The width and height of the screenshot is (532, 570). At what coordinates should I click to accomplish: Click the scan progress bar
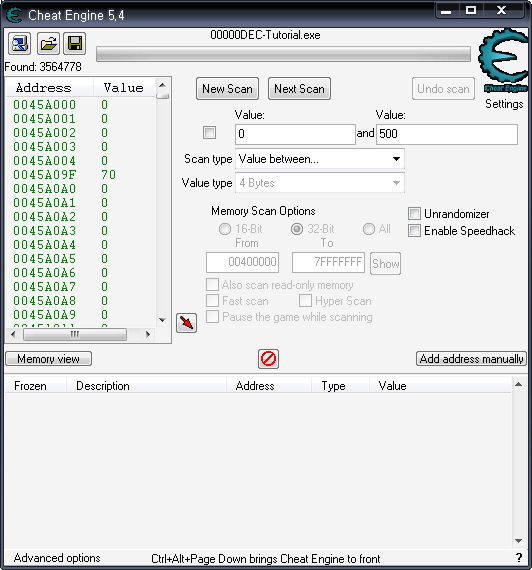(283, 54)
